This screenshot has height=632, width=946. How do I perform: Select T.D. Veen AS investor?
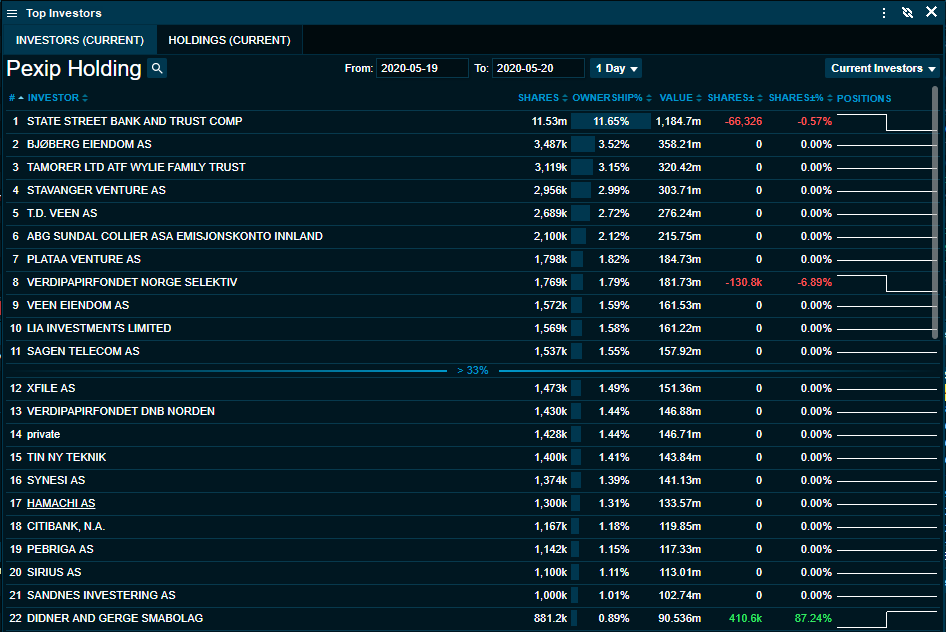tap(62, 213)
